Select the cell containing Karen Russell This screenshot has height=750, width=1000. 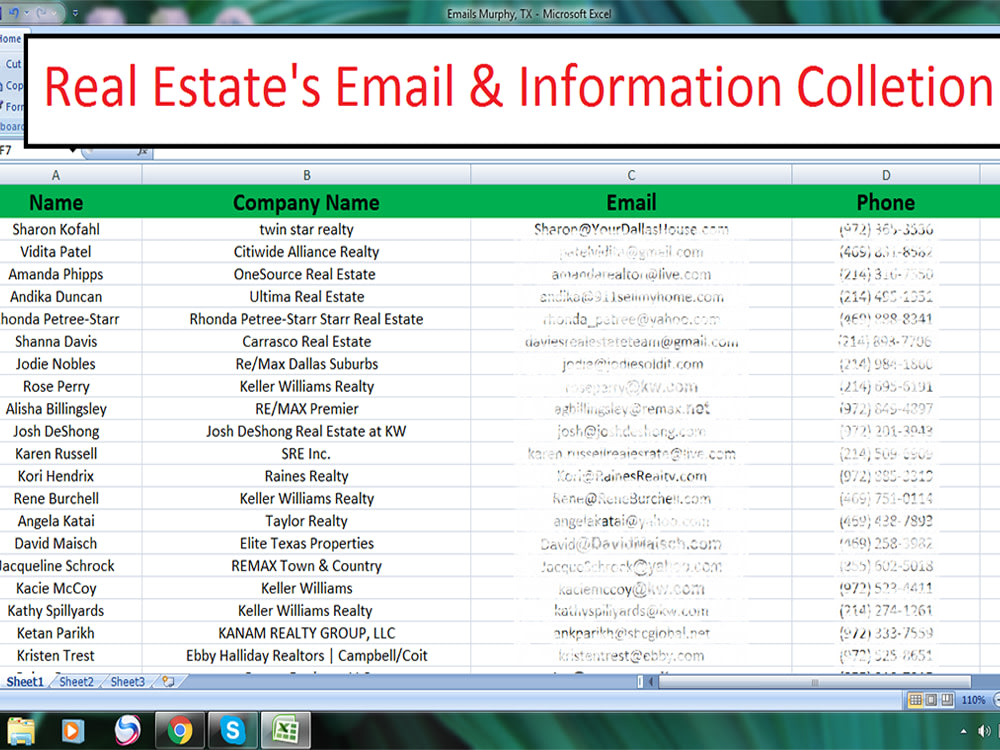(56, 454)
